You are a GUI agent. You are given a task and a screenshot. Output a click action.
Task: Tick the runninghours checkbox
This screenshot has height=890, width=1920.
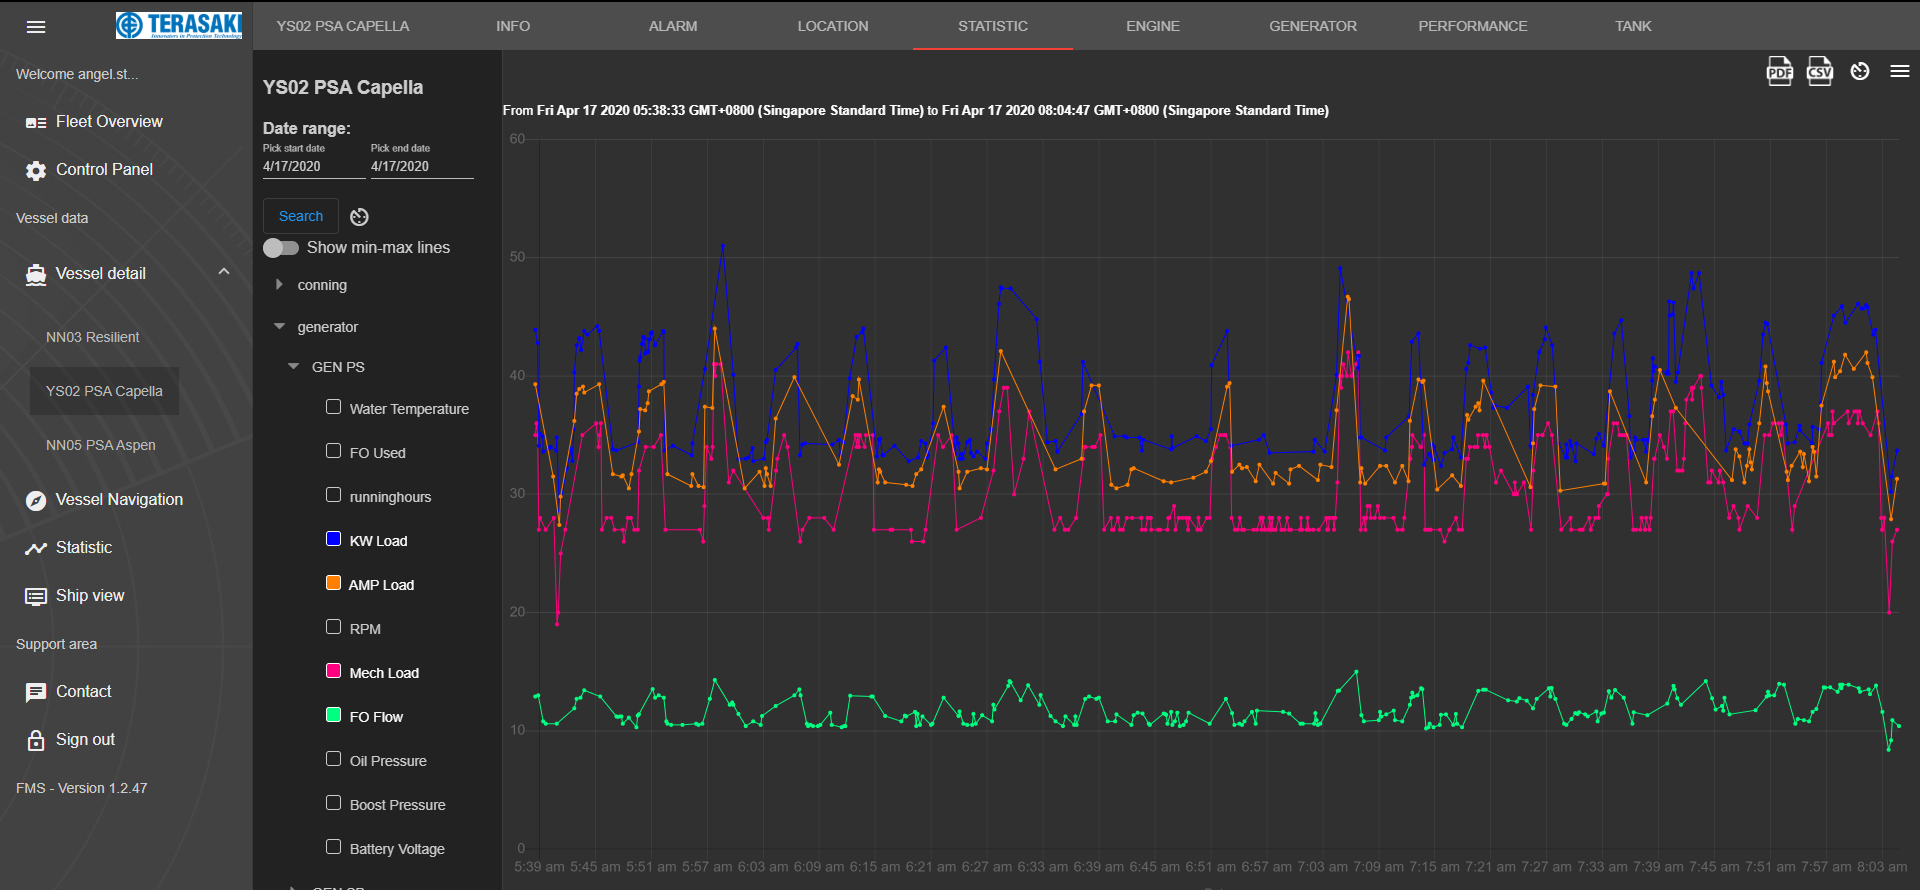[334, 495]
